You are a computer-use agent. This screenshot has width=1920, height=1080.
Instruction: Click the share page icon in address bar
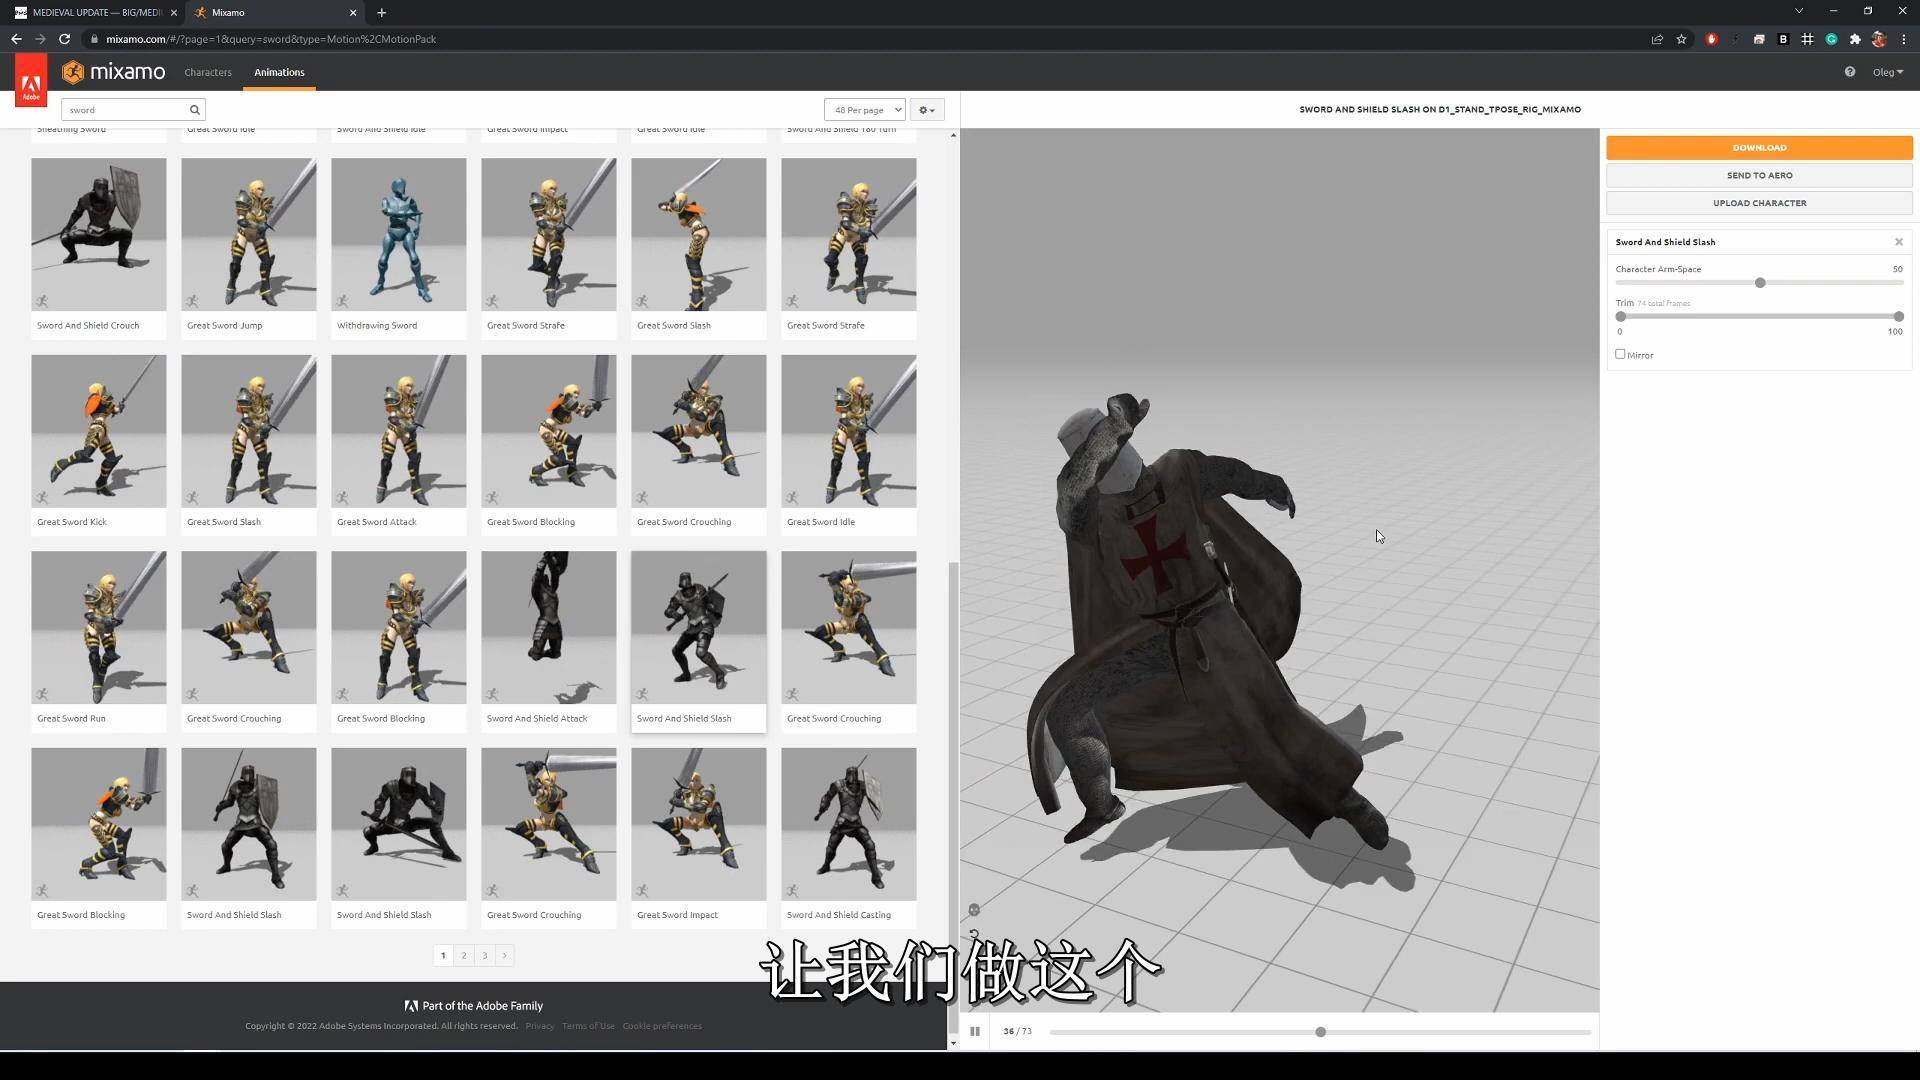click(1657, 39)
